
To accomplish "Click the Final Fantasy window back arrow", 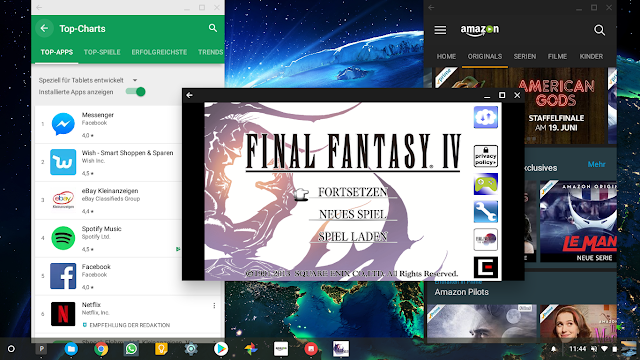I will point(189,95).
